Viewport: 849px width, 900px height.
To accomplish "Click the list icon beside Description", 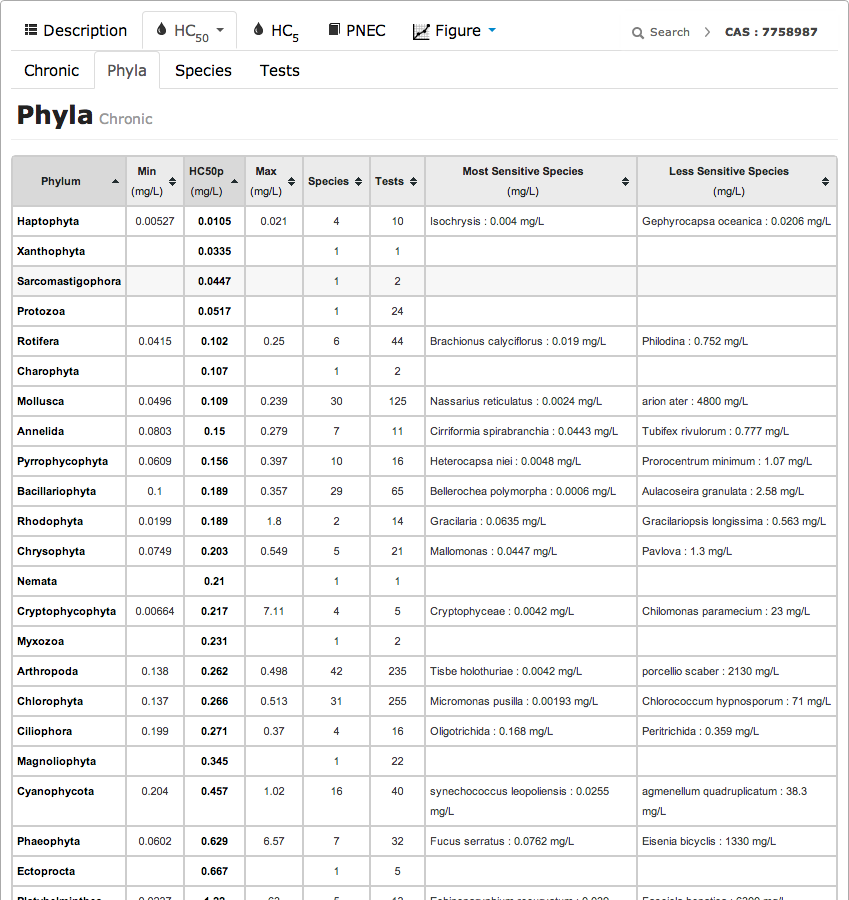I will 31,31.
